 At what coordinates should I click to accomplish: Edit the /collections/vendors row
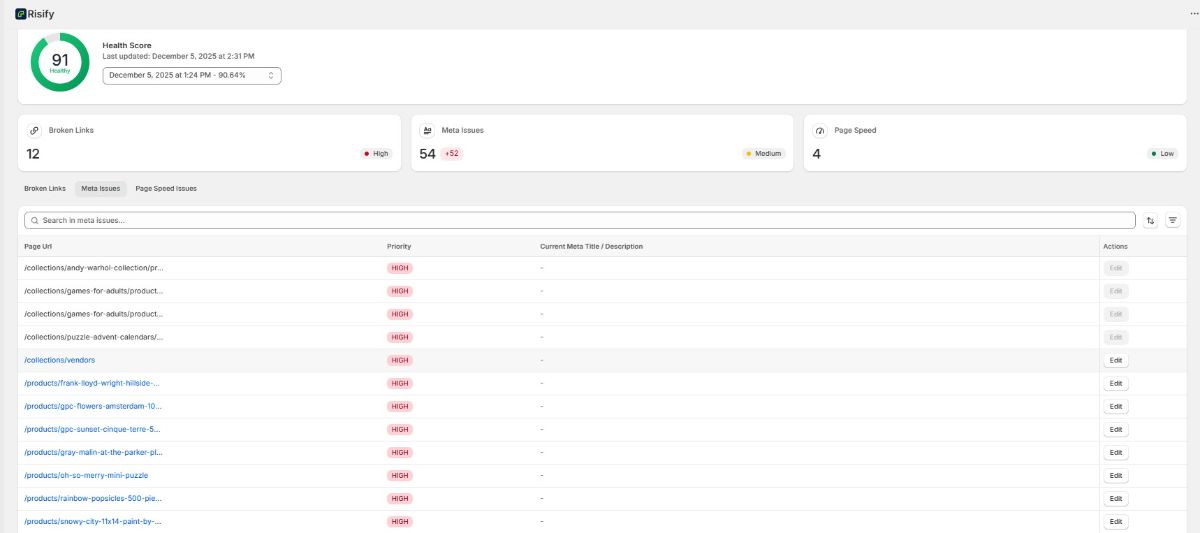(1116, 360)
